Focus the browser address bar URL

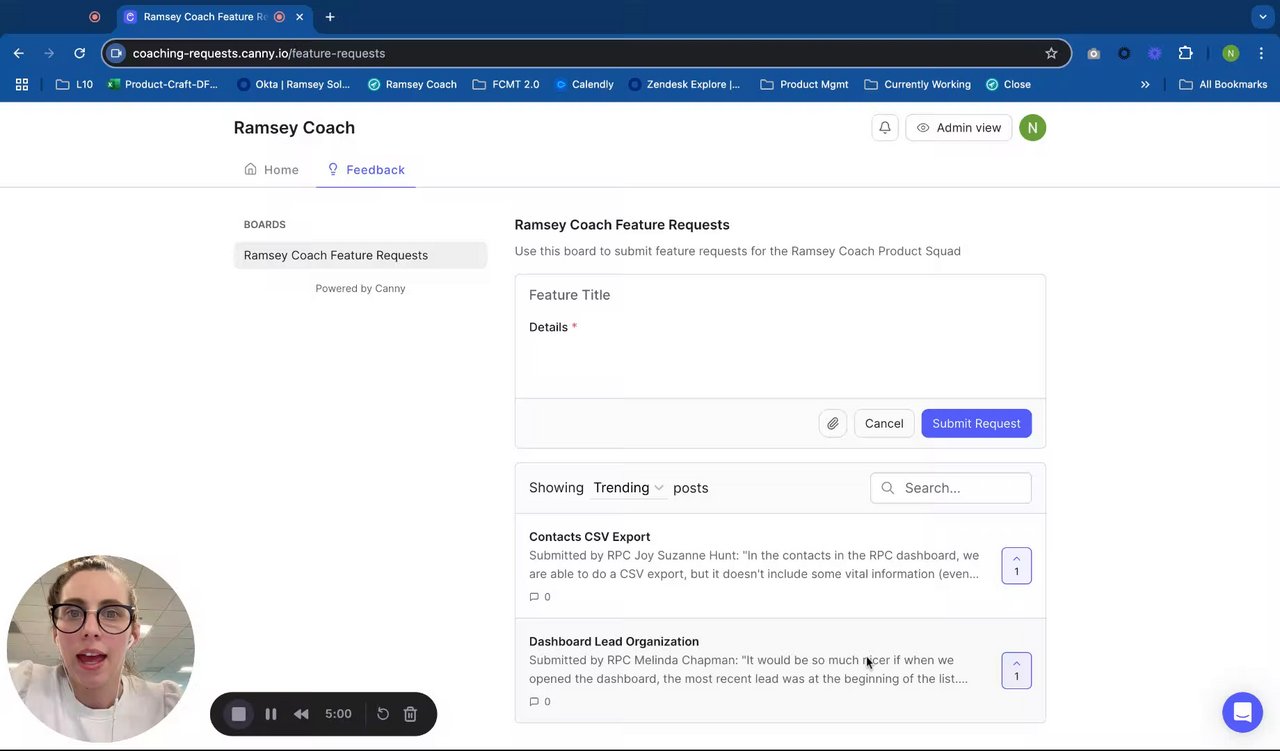tap(259, 53)
